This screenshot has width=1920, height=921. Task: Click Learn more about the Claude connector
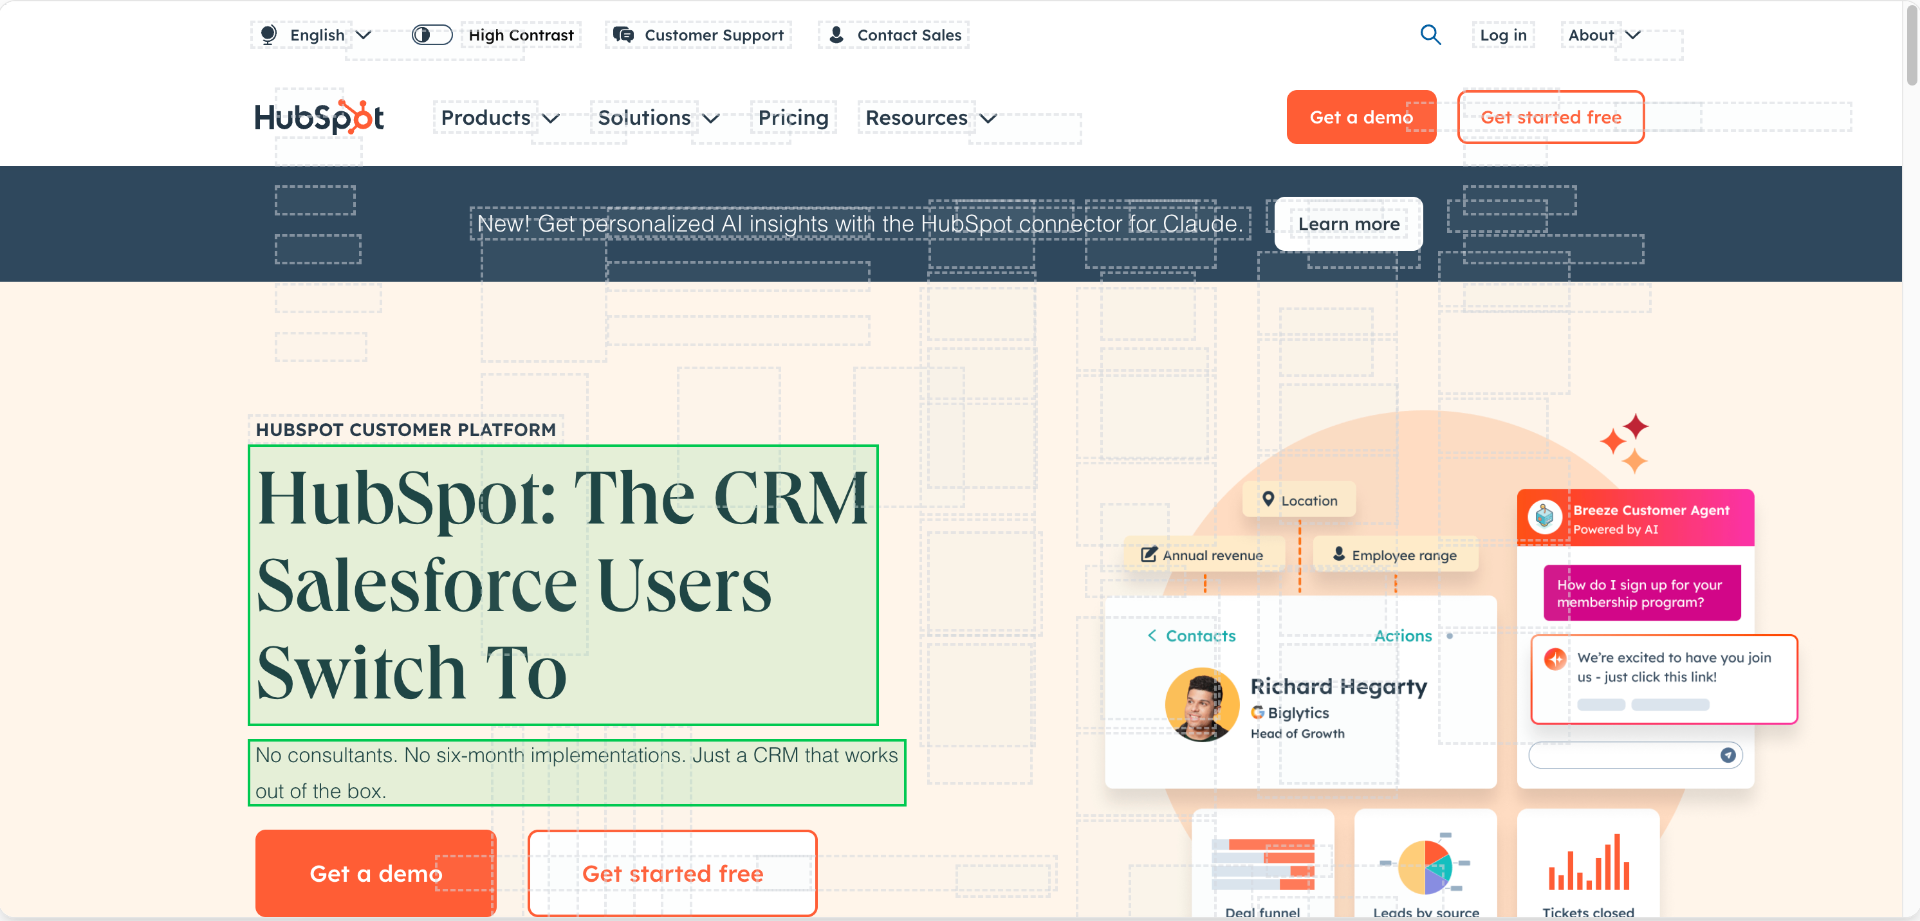[1348, 223]
